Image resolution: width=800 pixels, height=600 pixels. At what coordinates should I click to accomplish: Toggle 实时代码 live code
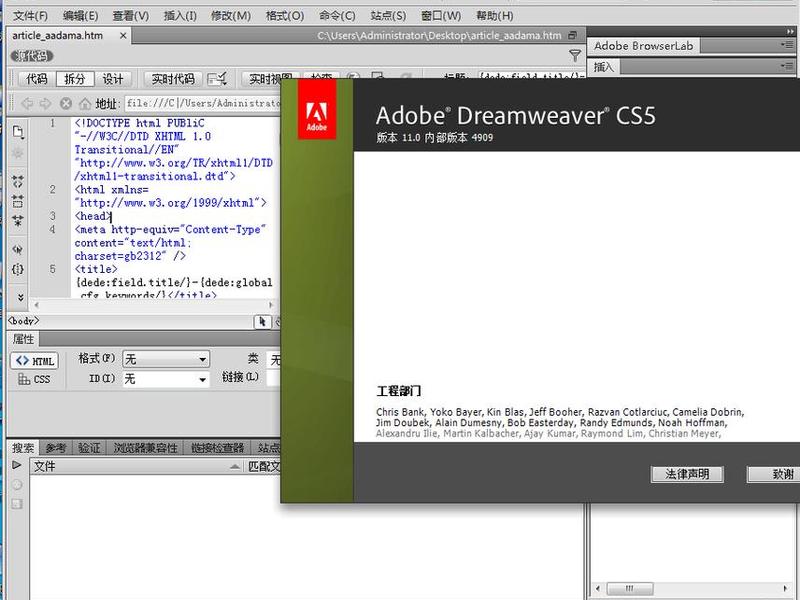point(173,79)
